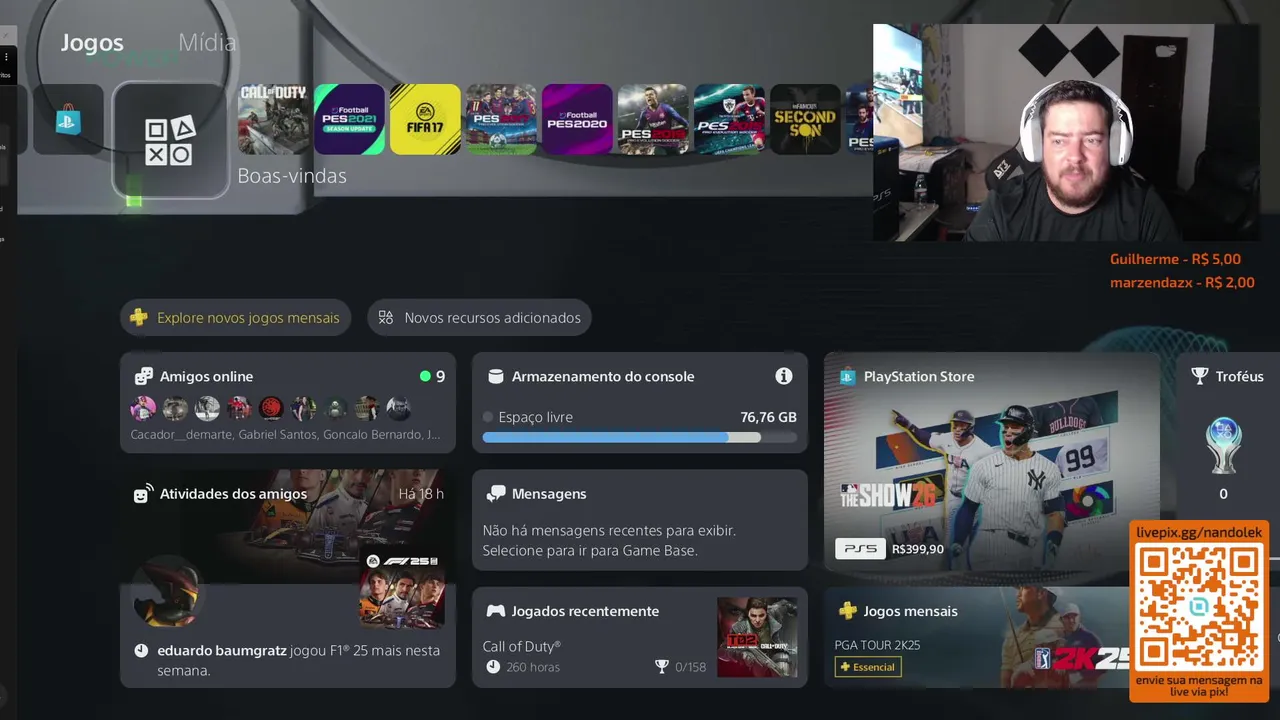This screenshot has width=1280, height=720.
Task: Click the shapes icon in Novos recursos adicionados
Action: (385, 318)
